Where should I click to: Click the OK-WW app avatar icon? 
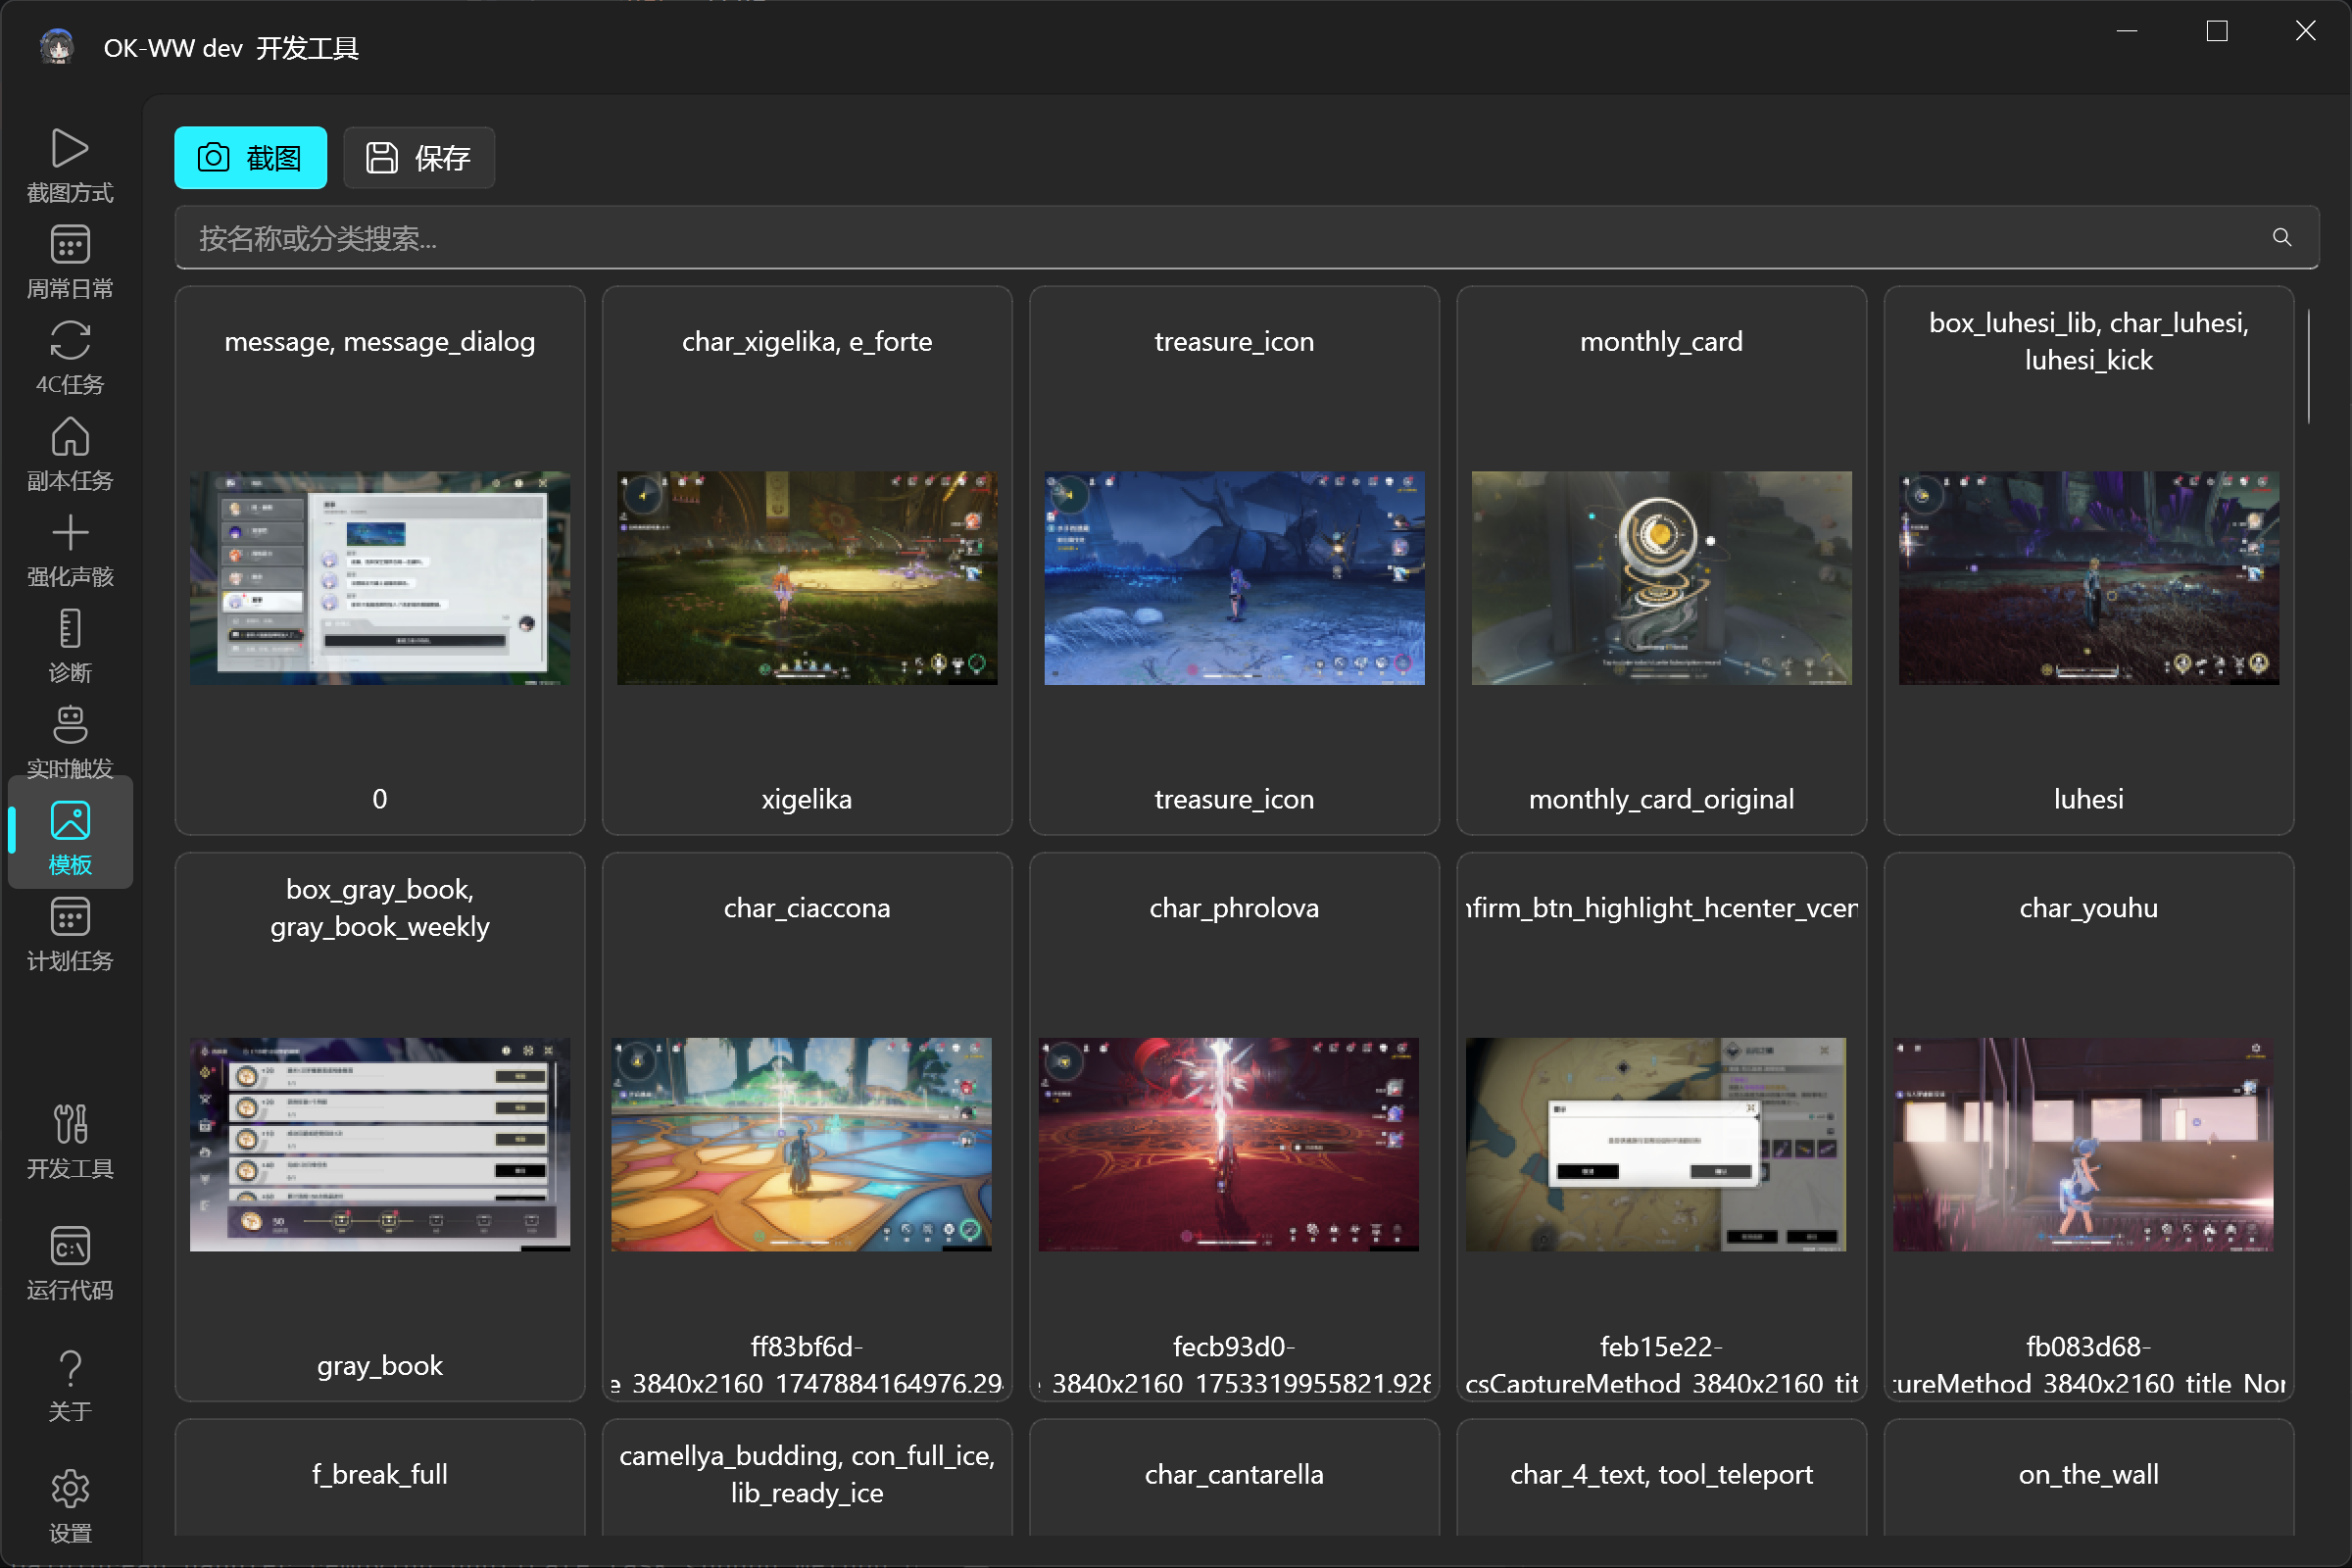(57, 47)
